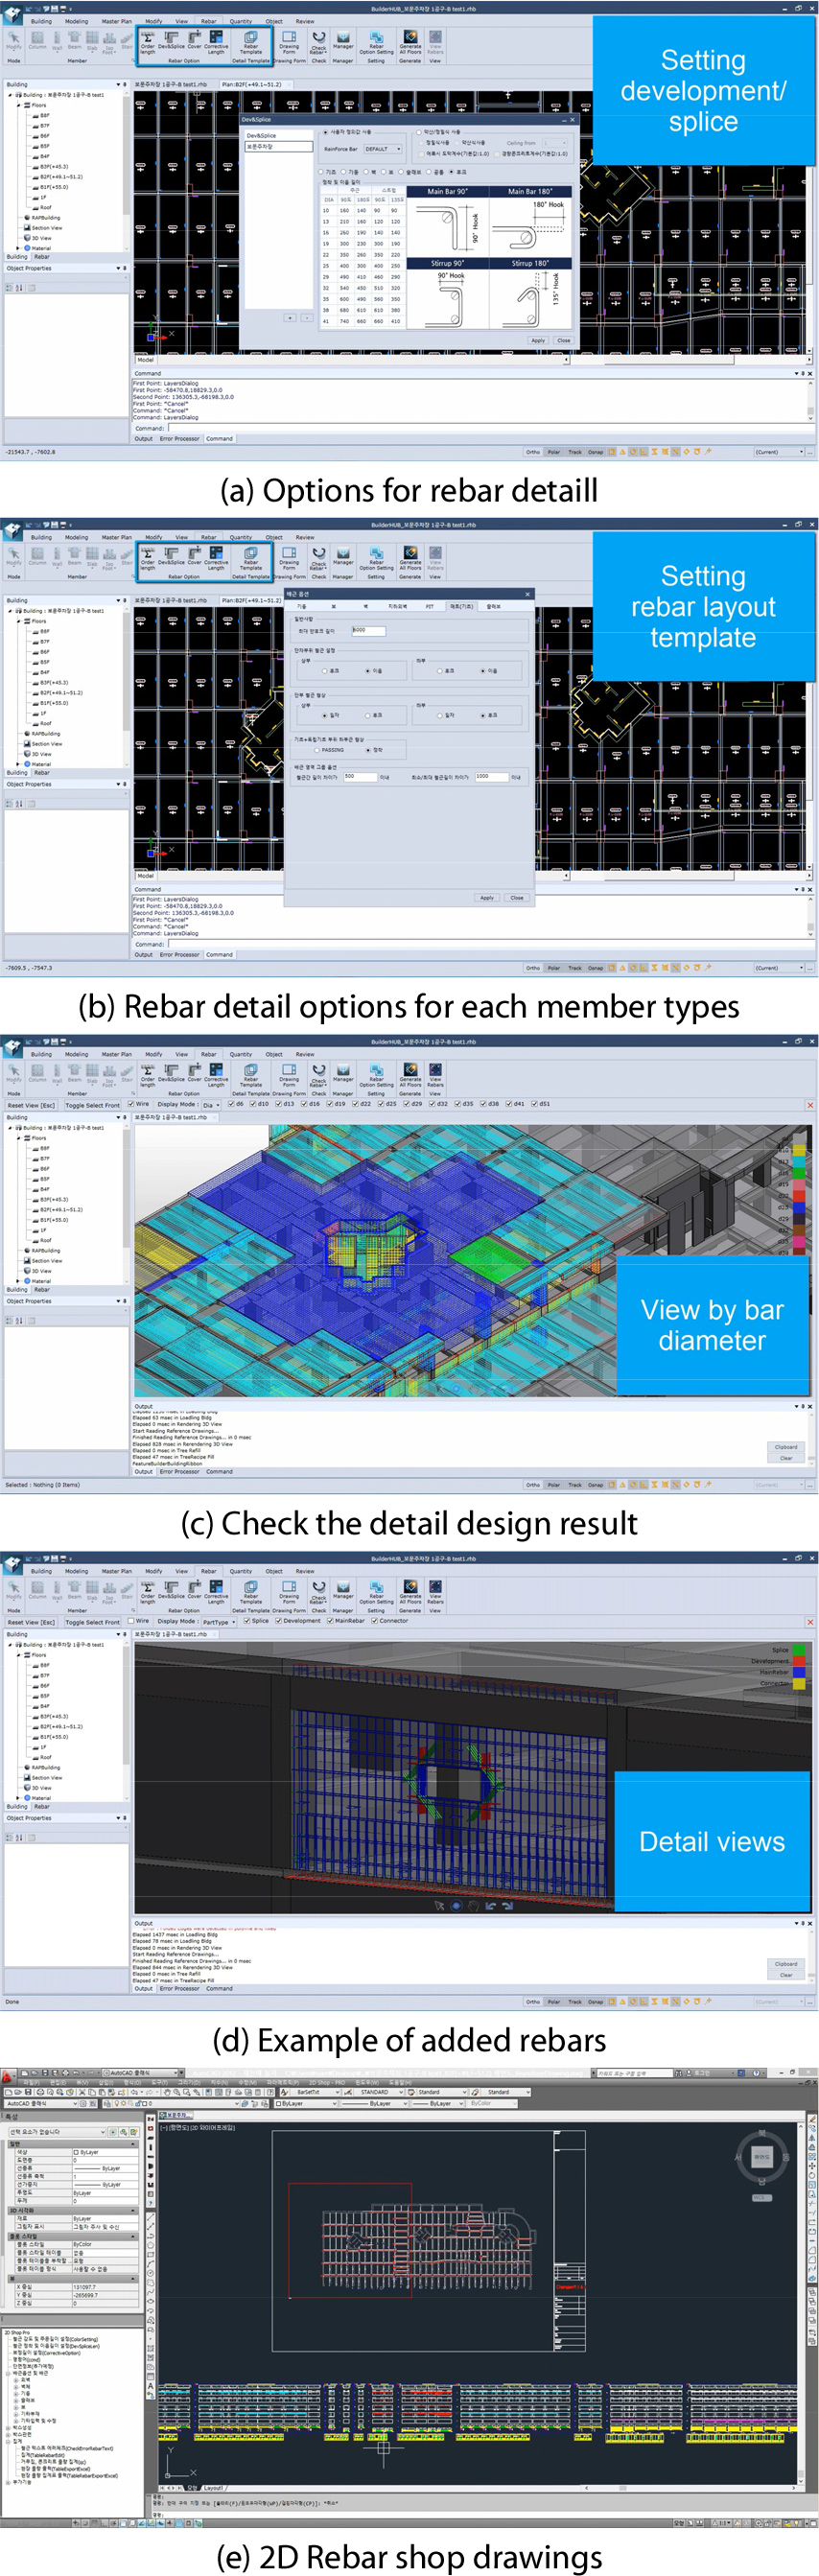Open the Display Mode Dia dropdown

click(x=211, y=1105)
